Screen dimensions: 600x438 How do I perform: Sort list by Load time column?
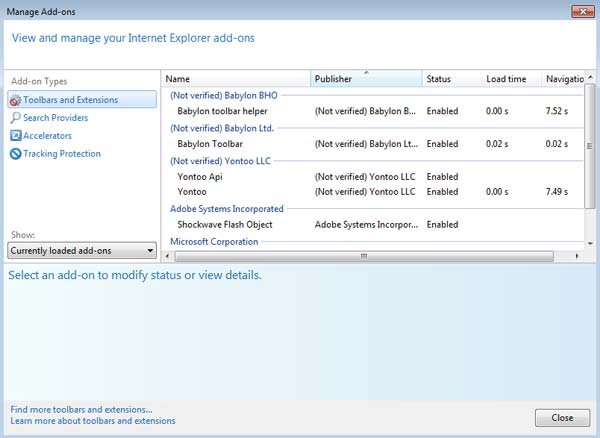click(x=511, y=79)
